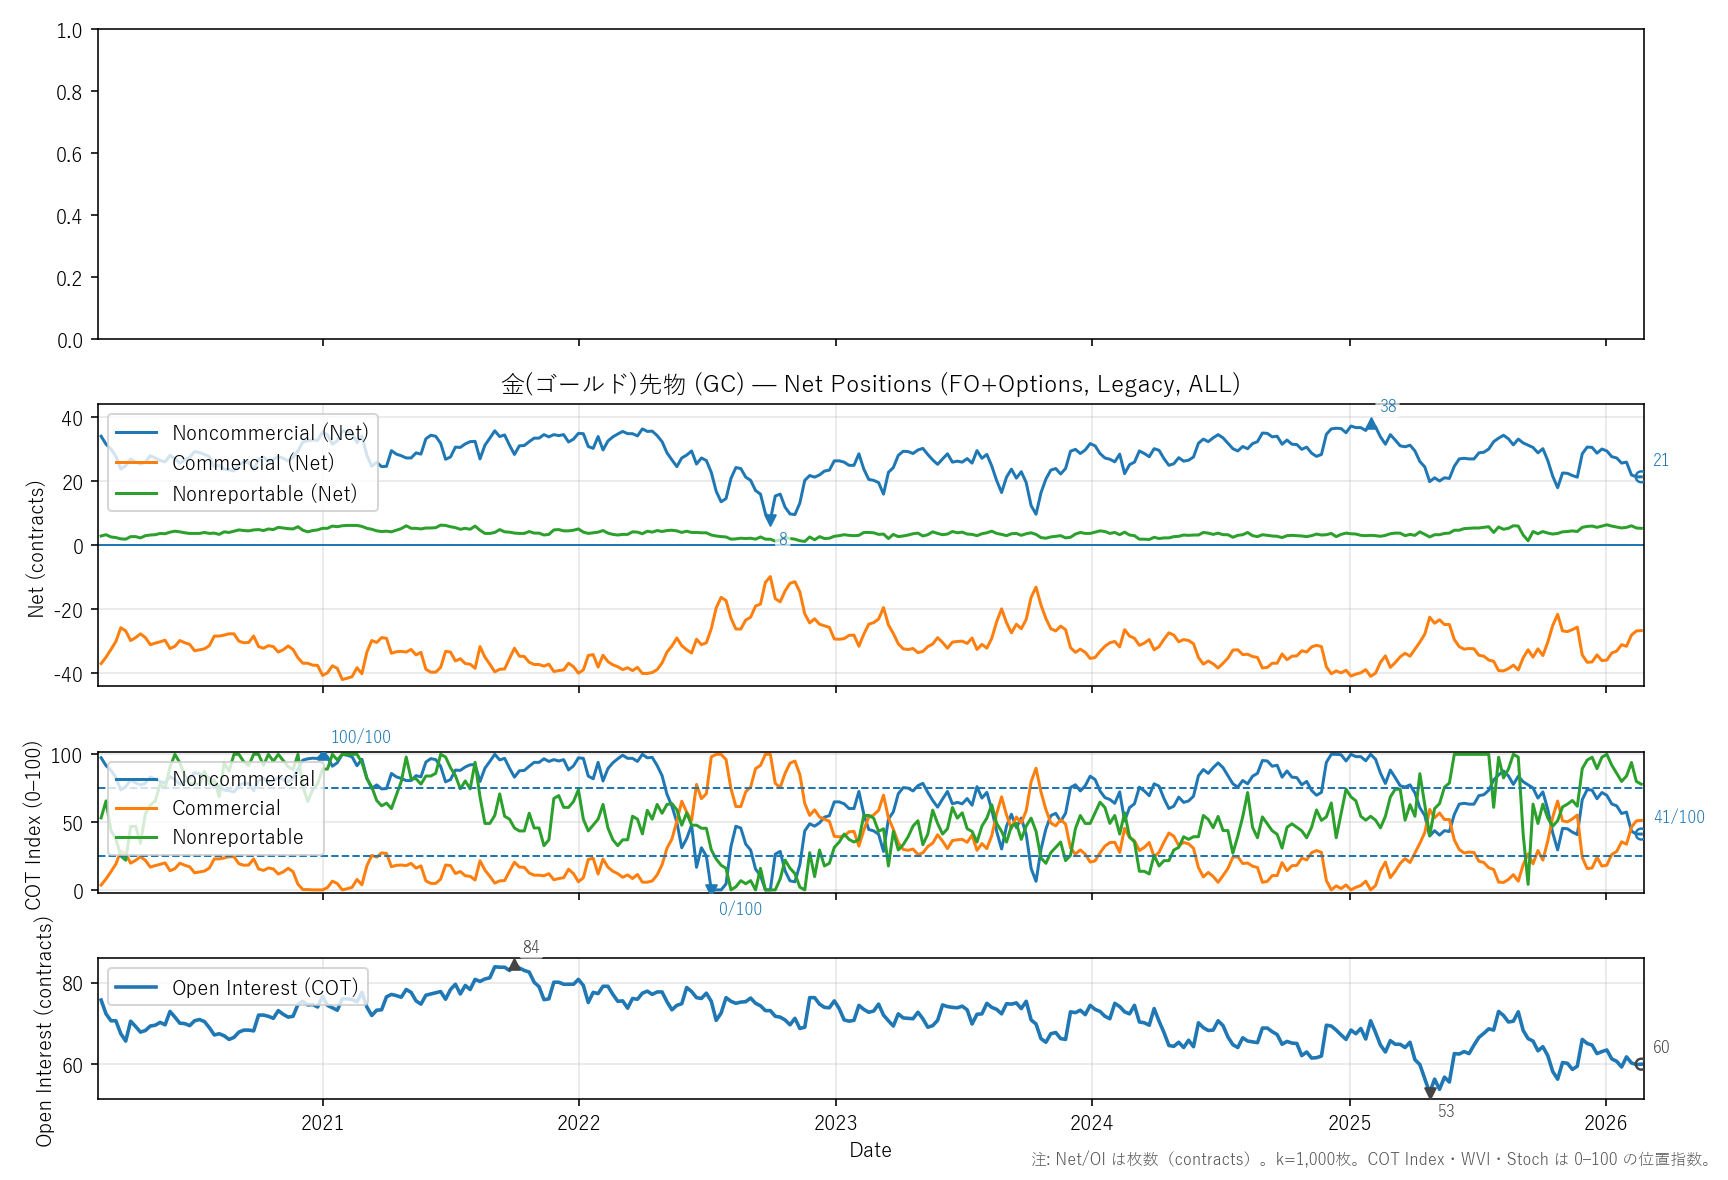Click the 41/100 latest value label
The width and height of the screenshot is (1728, 1180).
pos(1679,817)
